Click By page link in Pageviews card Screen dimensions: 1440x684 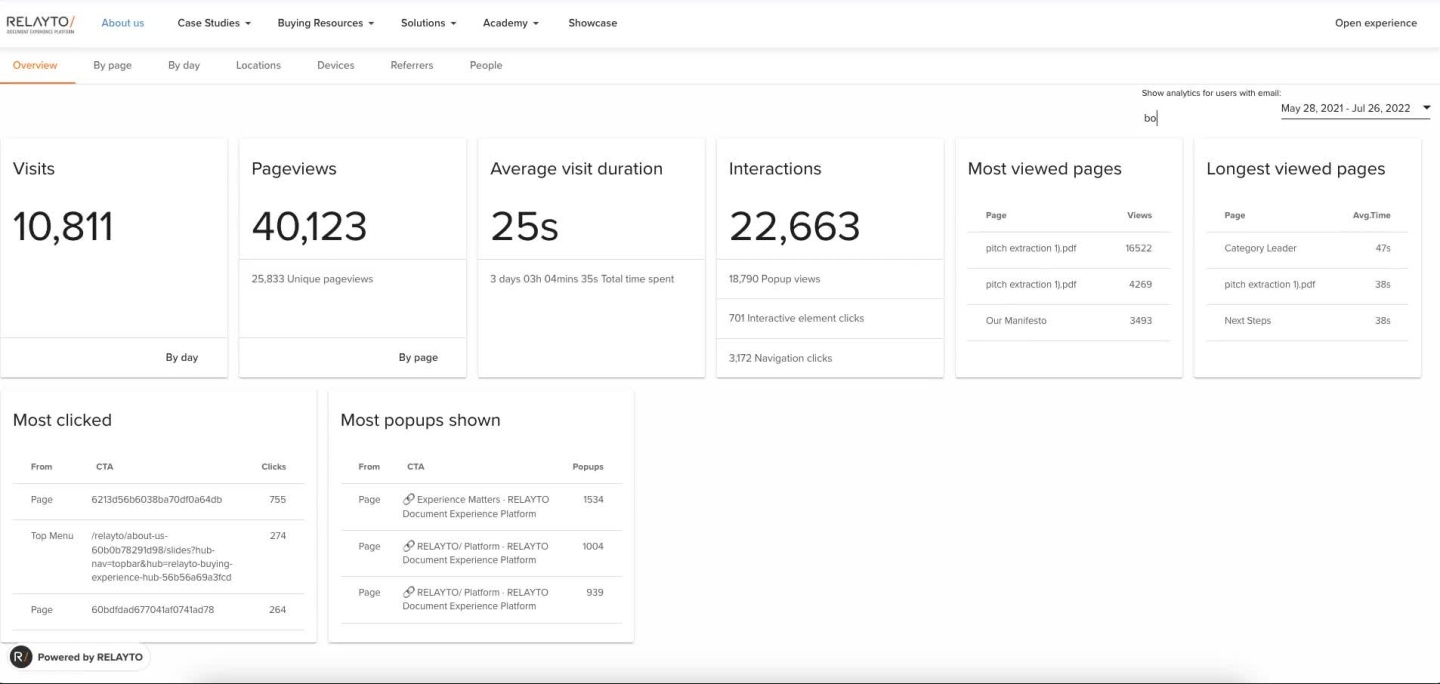click(x=418, y=357)
